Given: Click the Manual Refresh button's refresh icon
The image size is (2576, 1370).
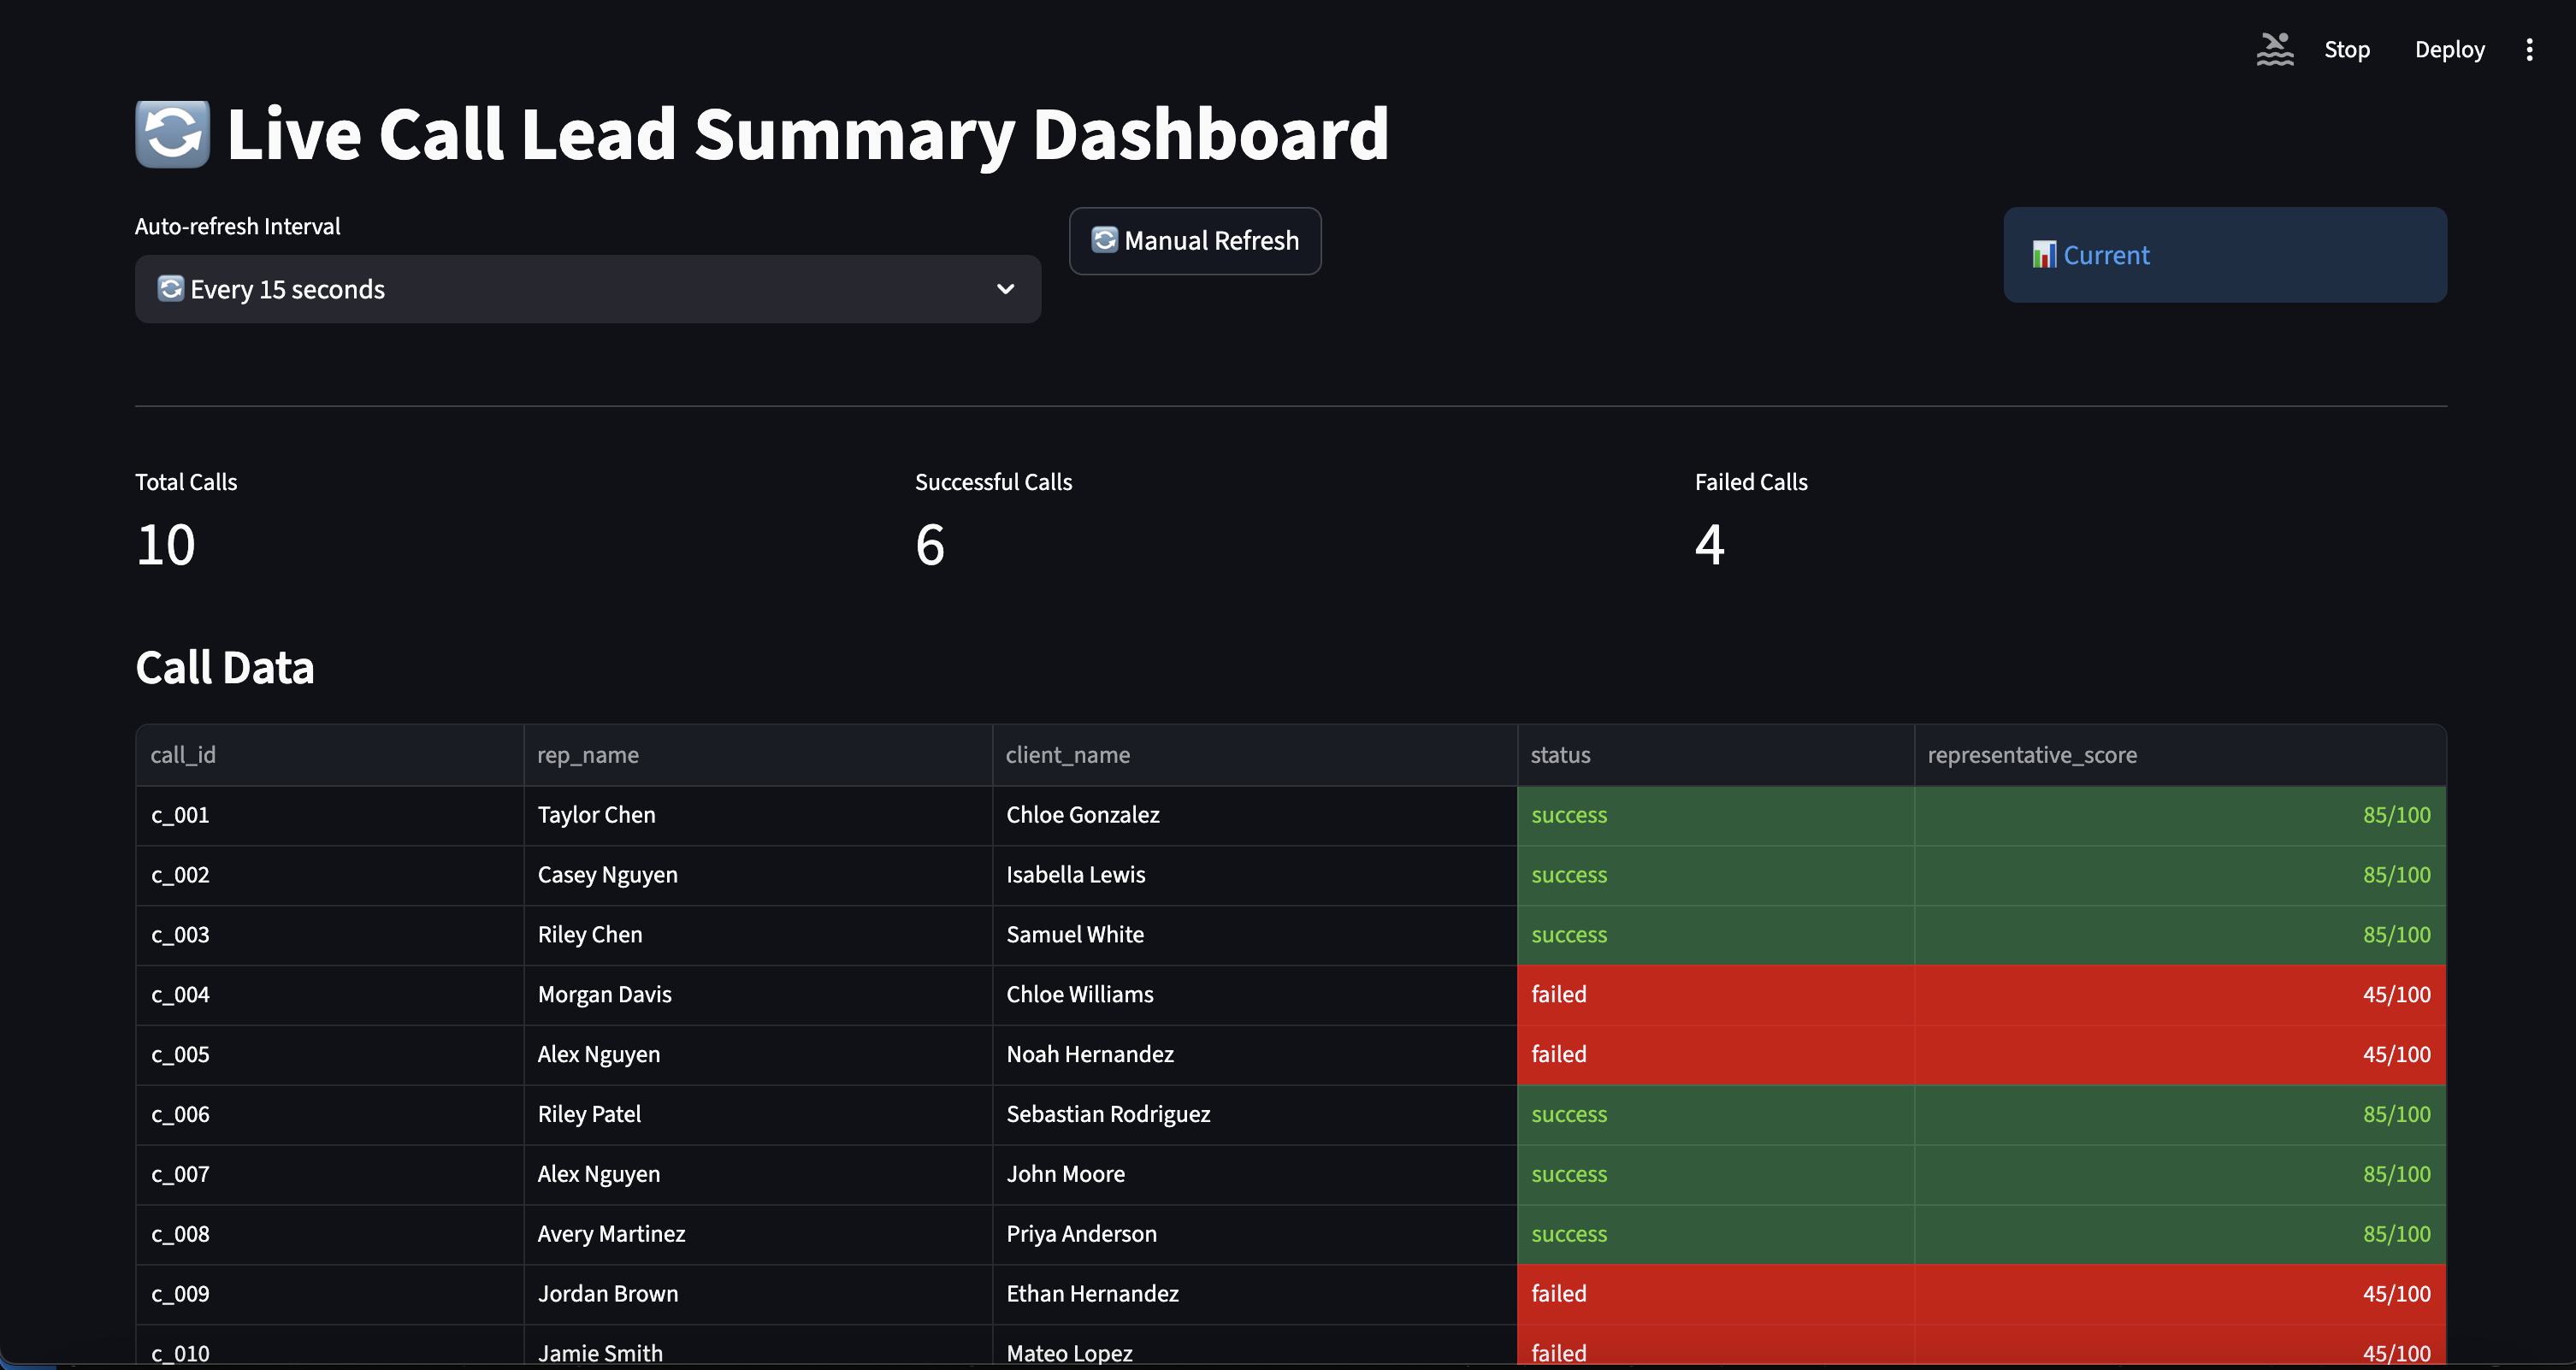Looking at the screenshot, I should (x=1104, y=240).
